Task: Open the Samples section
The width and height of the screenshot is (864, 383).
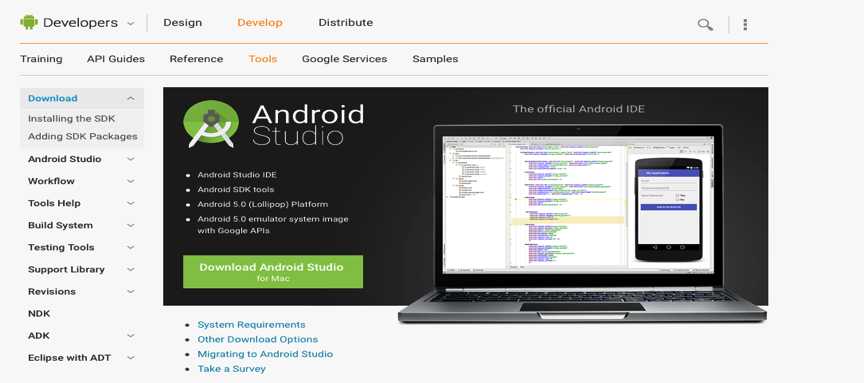Action: pos(435,59)
